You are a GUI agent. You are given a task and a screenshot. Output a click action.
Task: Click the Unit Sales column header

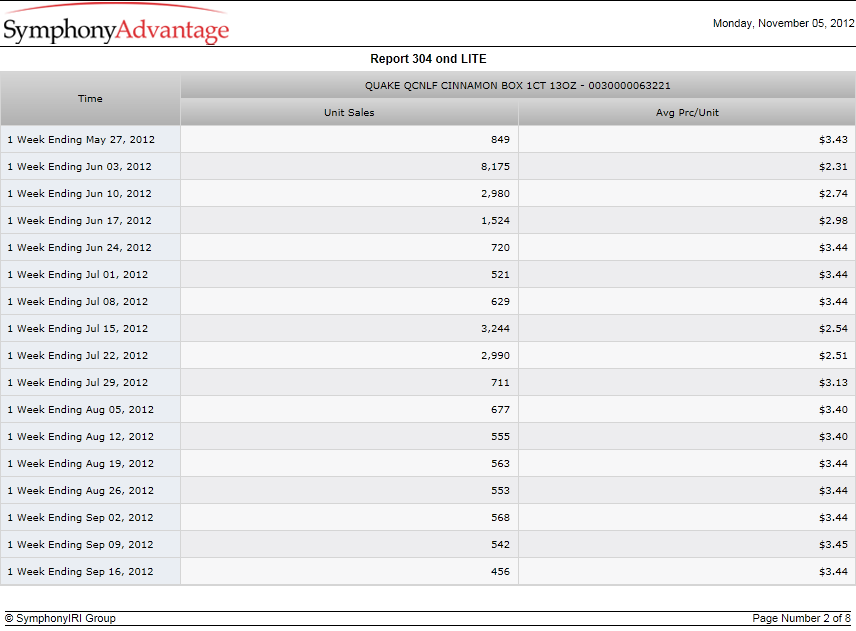point(349,112)
